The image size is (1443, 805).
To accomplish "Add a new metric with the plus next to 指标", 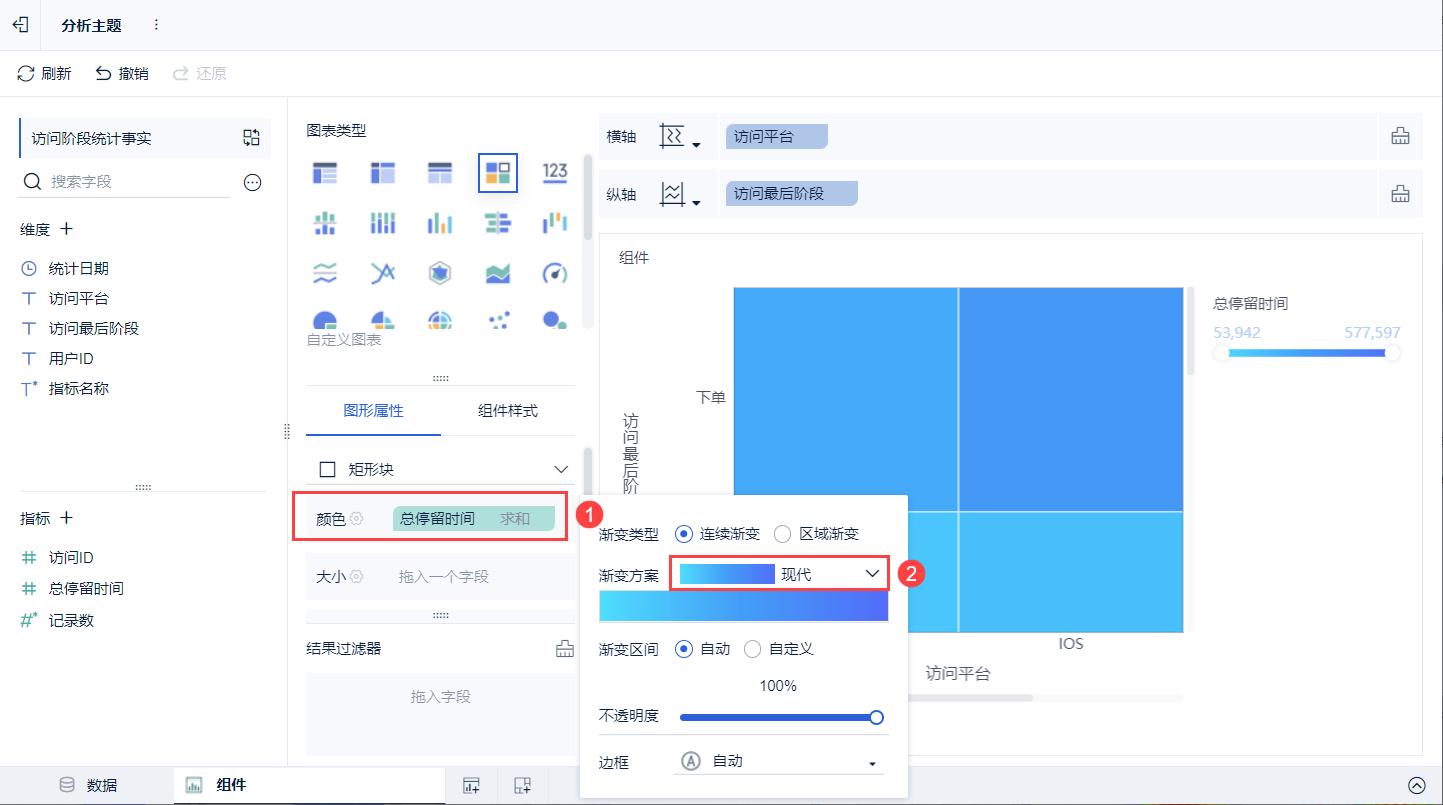I will pos(67,518).
